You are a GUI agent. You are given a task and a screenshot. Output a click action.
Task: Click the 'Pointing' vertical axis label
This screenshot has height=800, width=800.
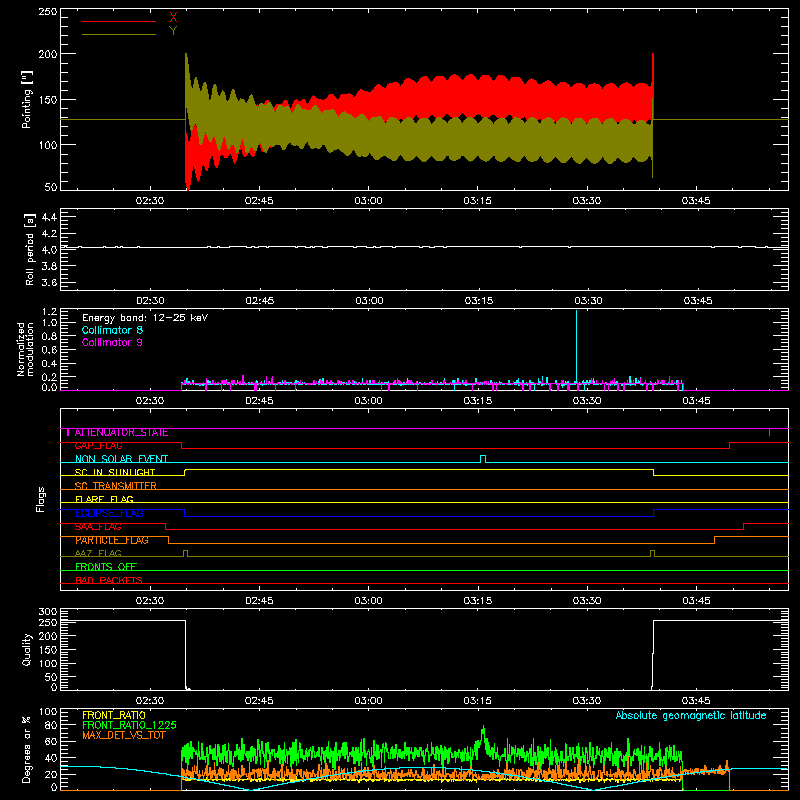tap(27, 100)
